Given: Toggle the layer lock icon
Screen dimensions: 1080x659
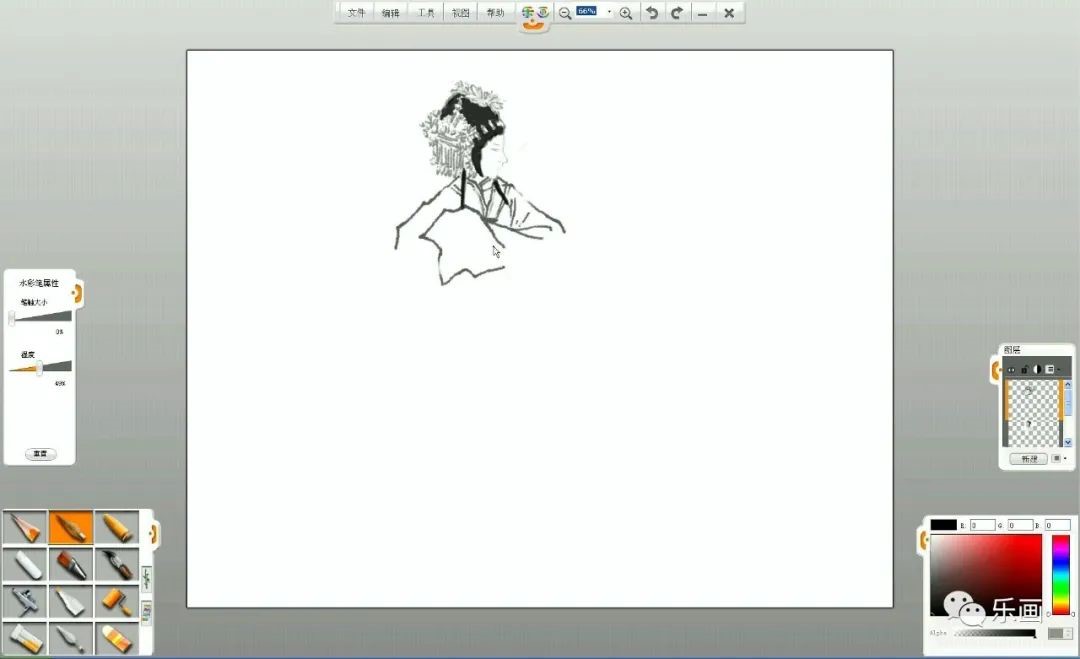Looking at the screenshot, I should [x=1024, y=370].
